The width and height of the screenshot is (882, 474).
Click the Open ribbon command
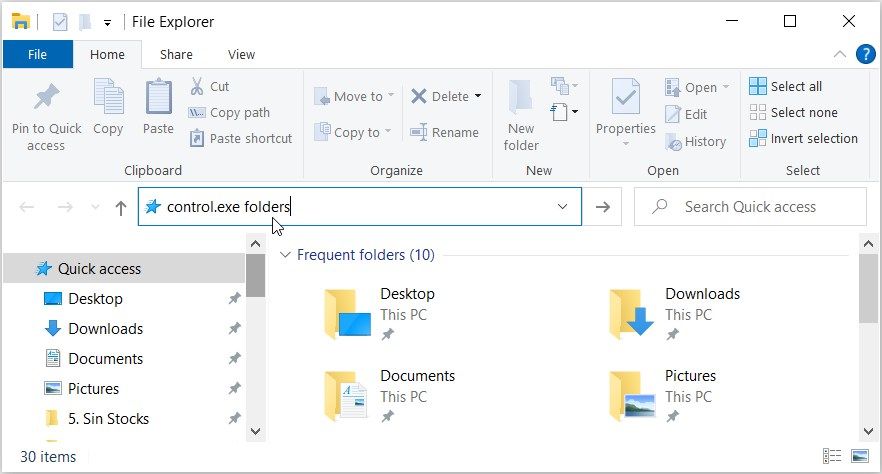[x=697, y=87]
